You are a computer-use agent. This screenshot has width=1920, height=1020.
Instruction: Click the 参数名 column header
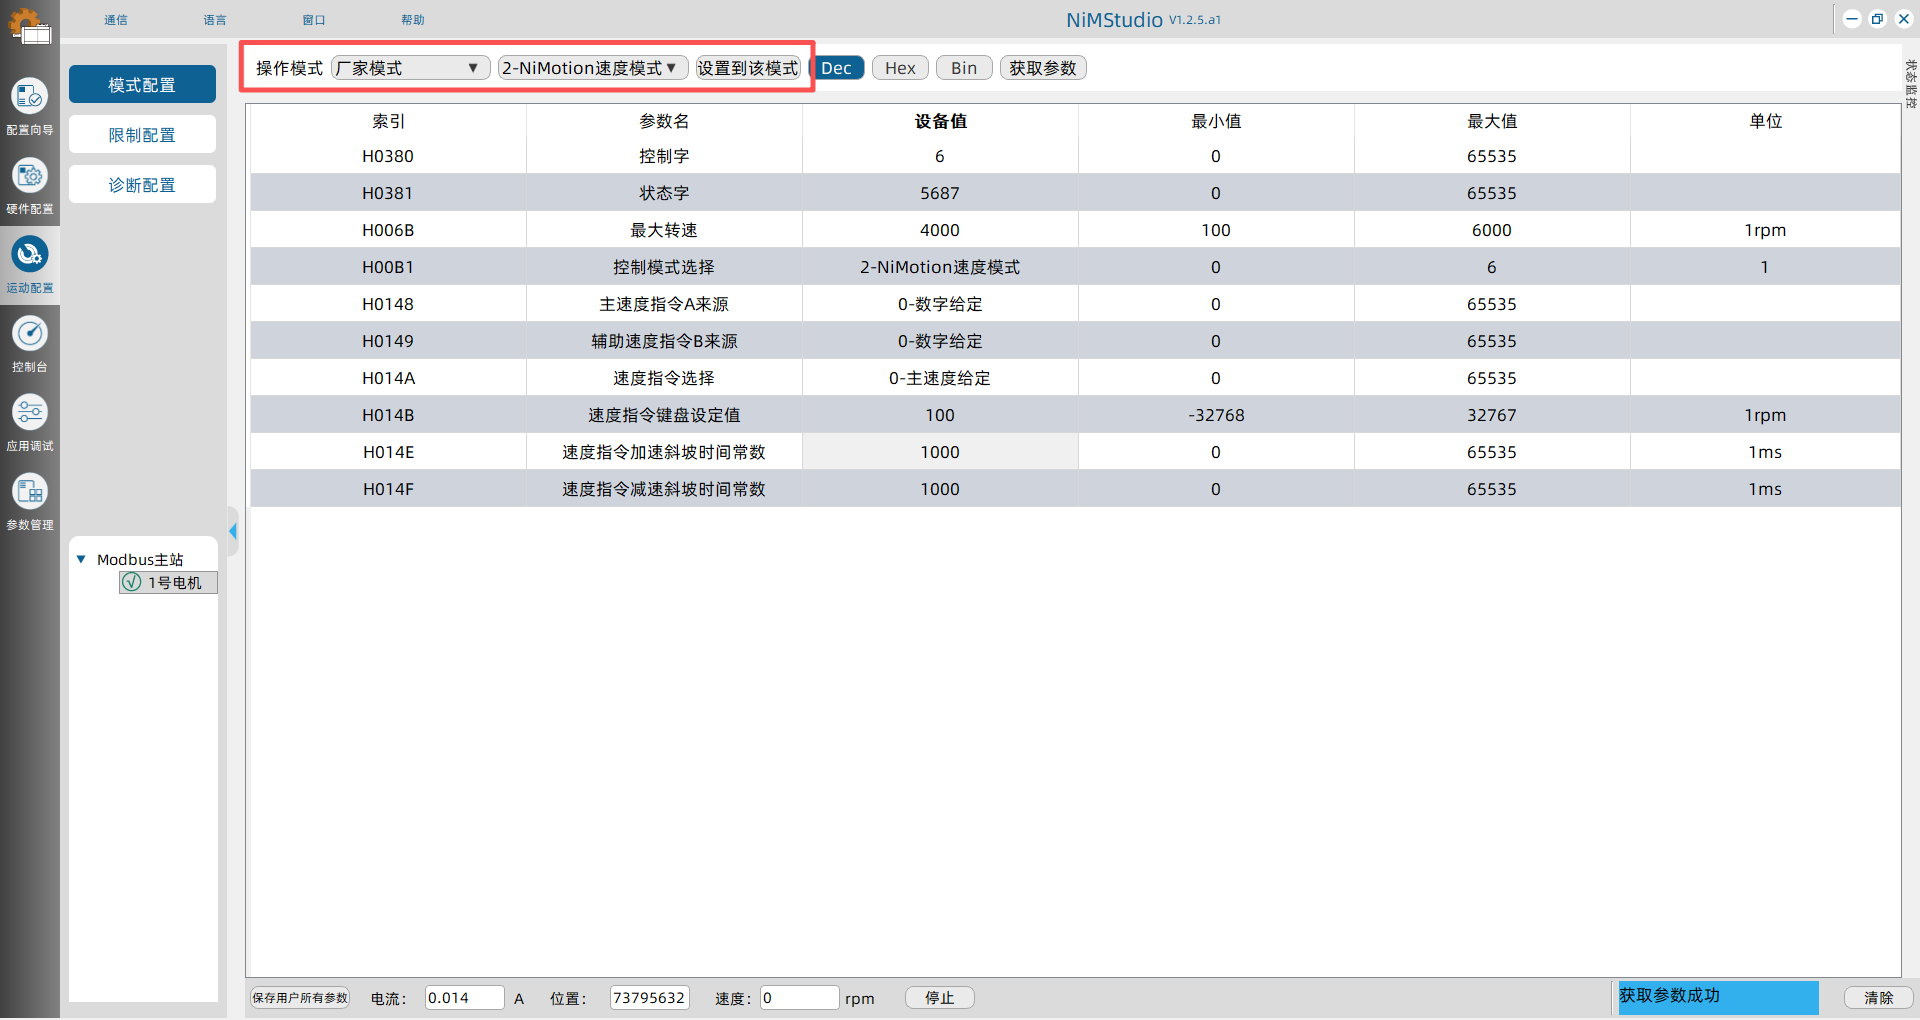[x=664, y=121]
